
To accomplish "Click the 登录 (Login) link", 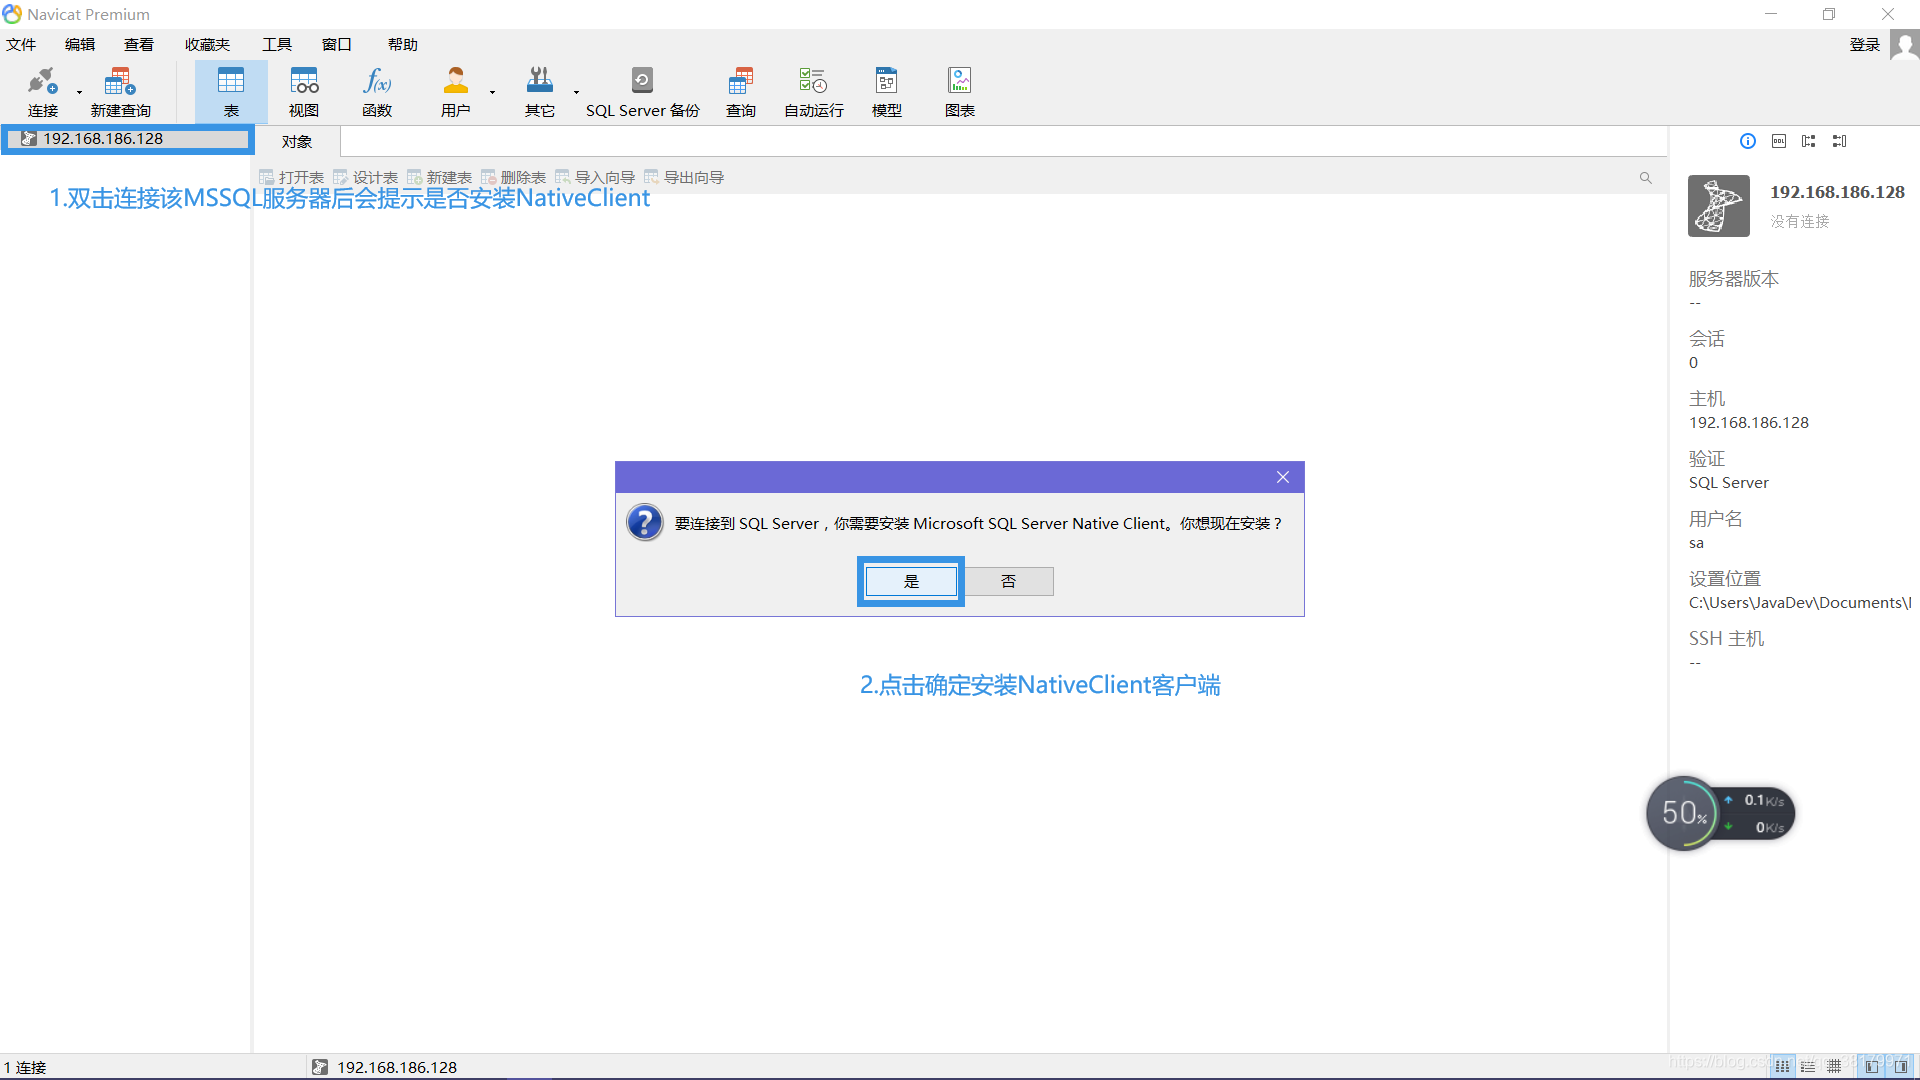I will (1865, 45).
